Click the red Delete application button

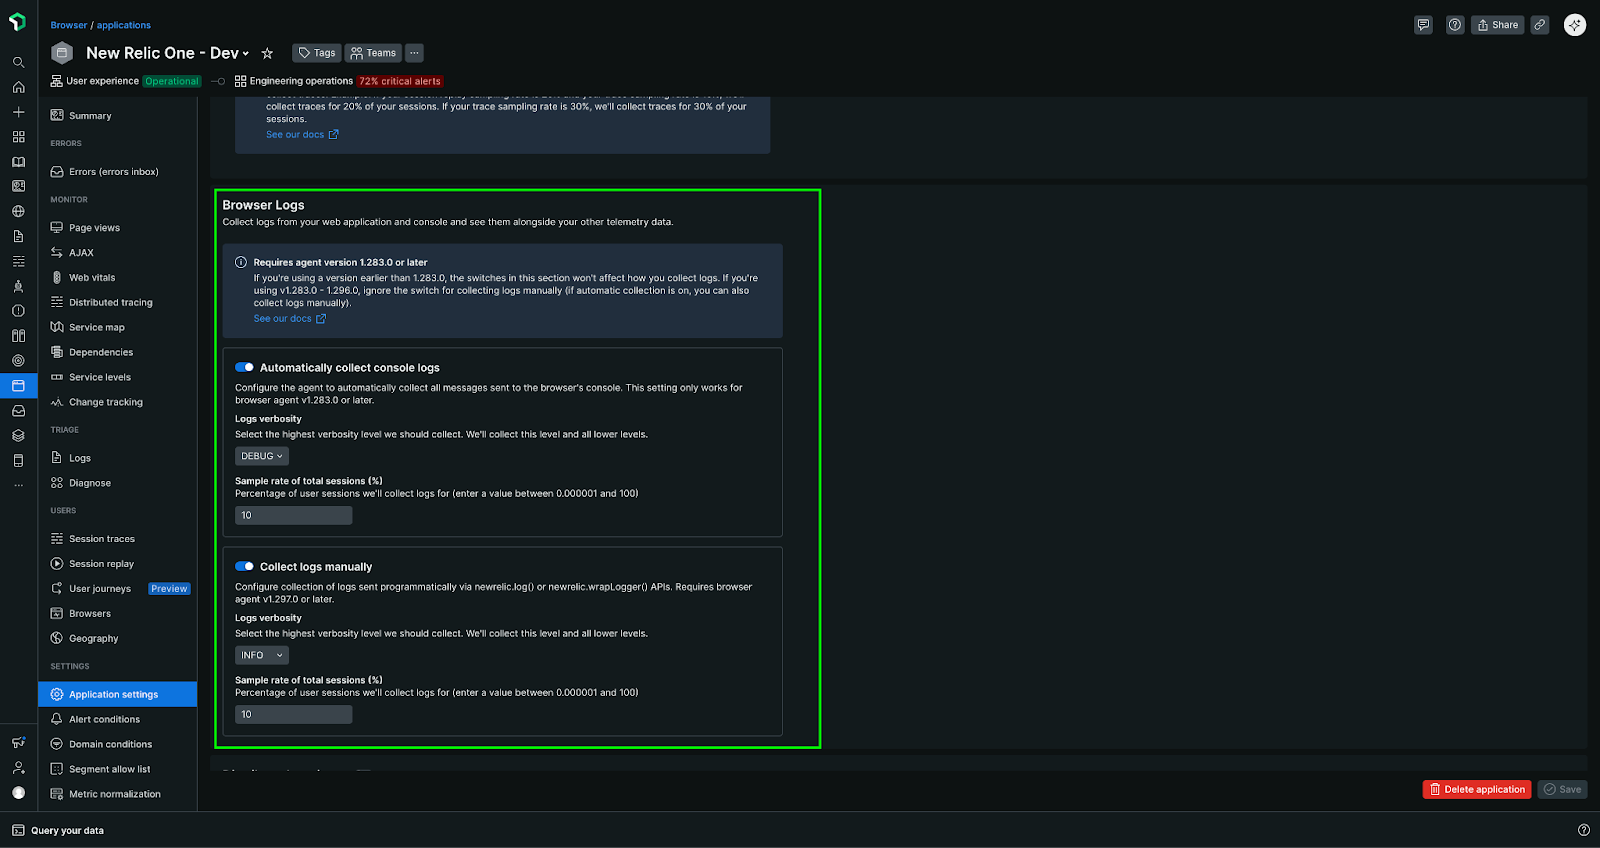(1476, 789)
